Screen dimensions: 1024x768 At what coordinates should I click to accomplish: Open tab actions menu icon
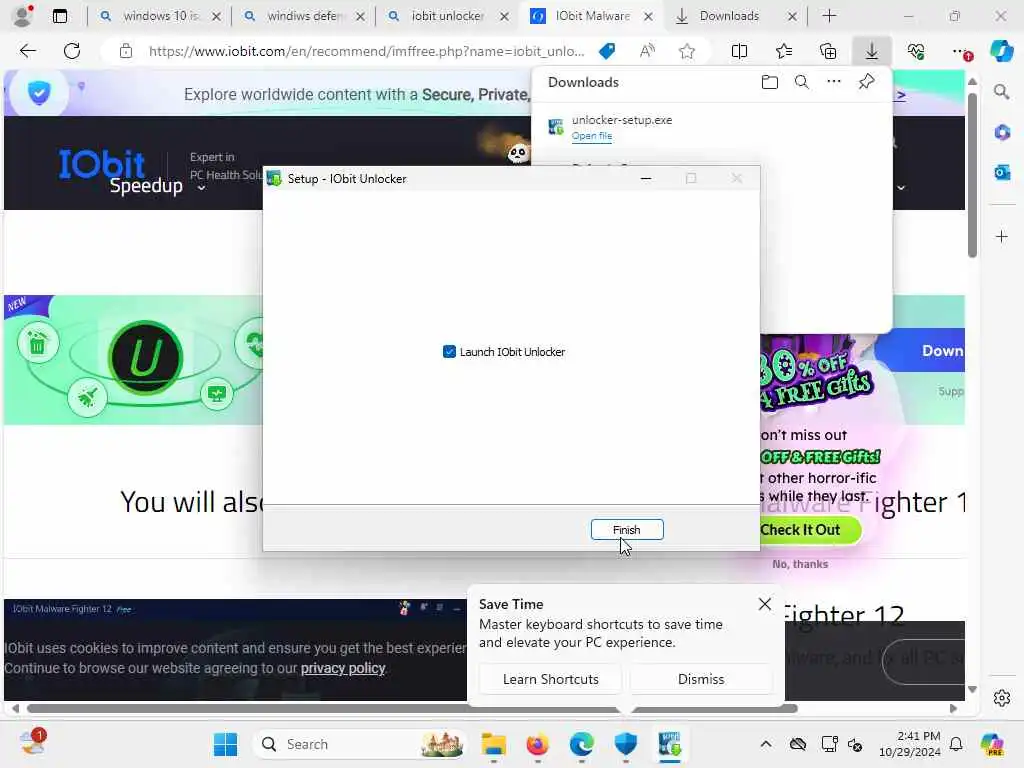pyautogui.click(x=60, y=16)
